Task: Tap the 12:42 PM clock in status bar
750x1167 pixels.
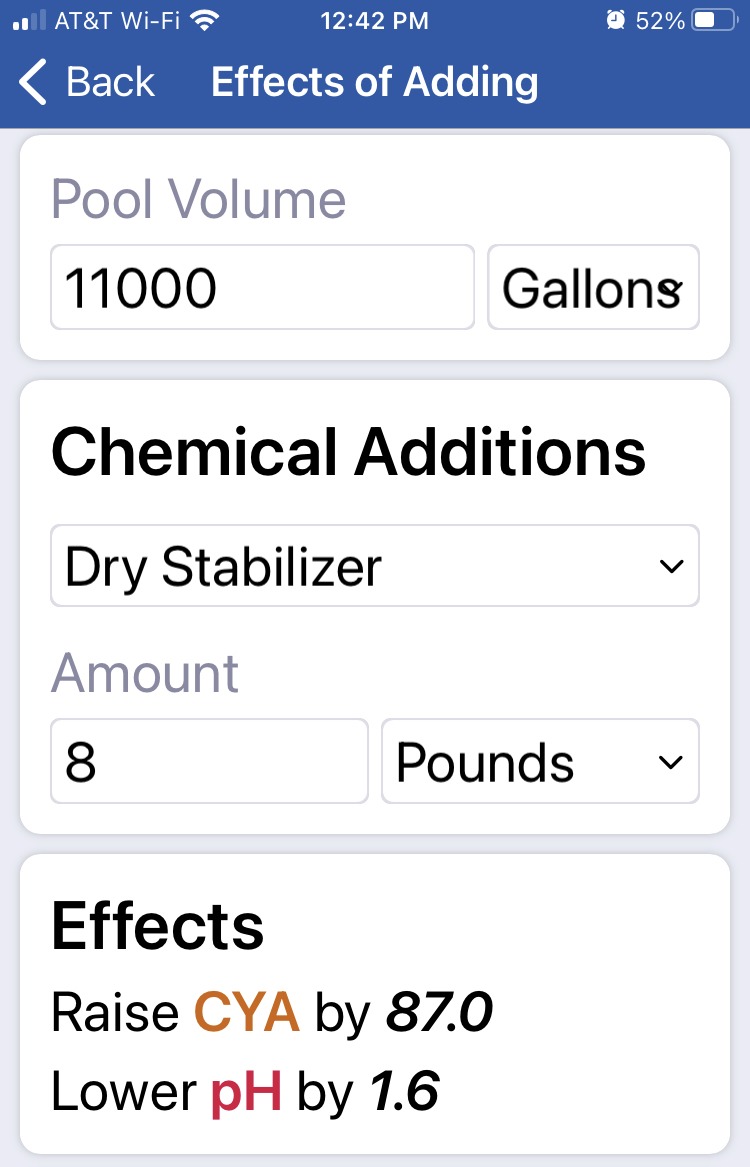Action: 374,21
